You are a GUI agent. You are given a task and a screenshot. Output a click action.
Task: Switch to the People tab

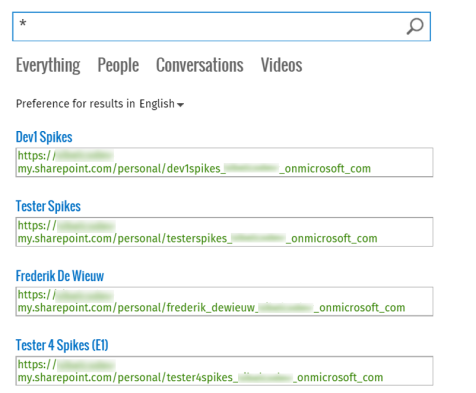click(118, 65)
